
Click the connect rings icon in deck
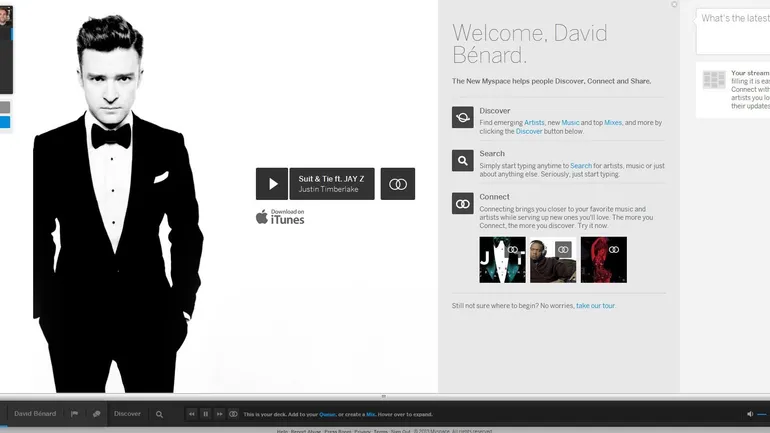coord(233,414)
